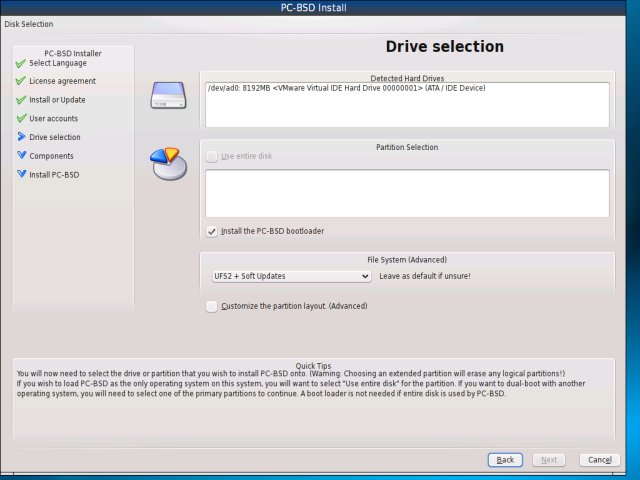Click the Detected Hard Drives group title
This screenshot has height=480, width=640.
[x=407, y=78]
